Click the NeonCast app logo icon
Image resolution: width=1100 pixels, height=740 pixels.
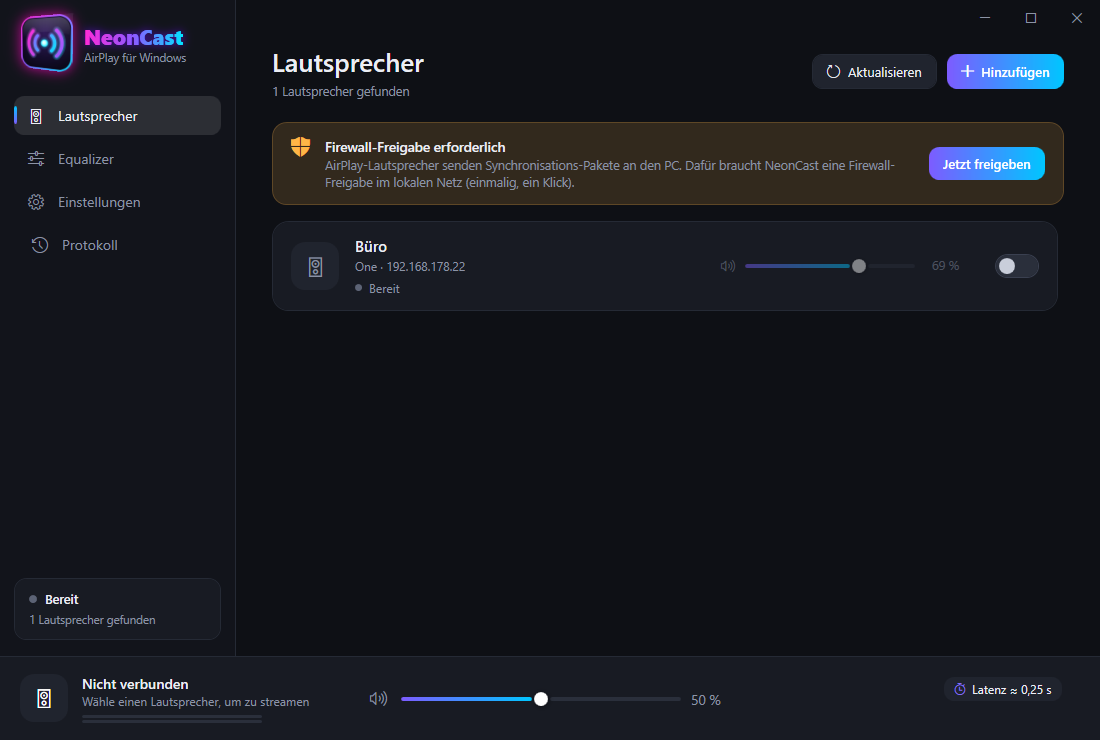pyautogui.click(x=46, y=43)
